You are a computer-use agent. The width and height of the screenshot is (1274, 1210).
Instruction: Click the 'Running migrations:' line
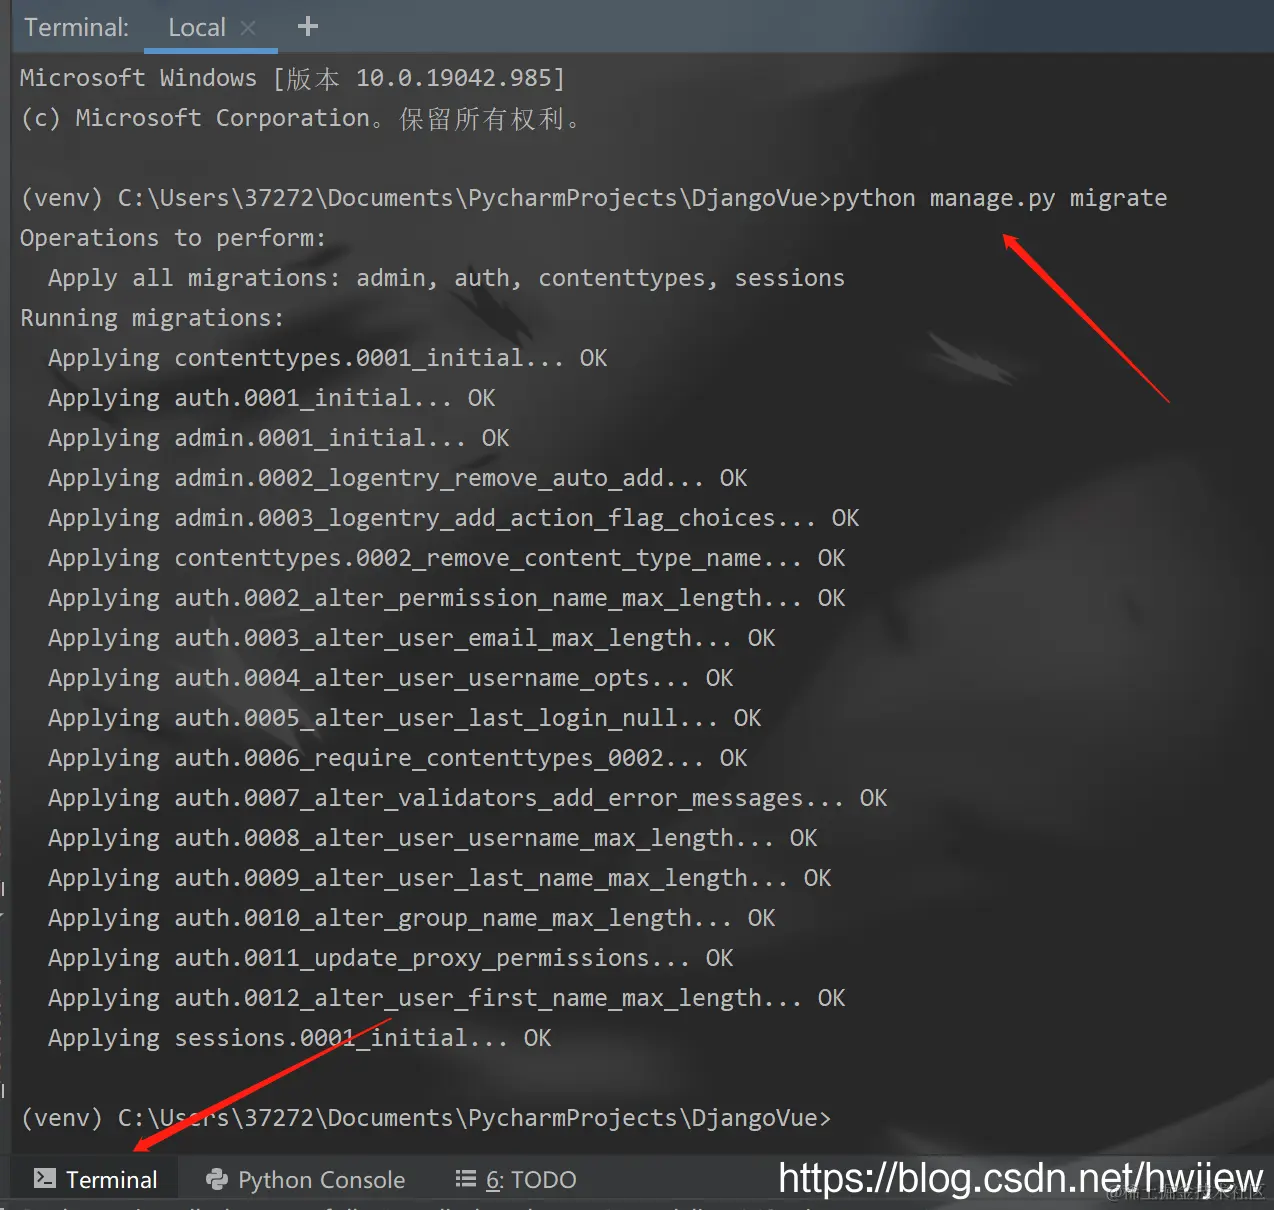[152, 318]
